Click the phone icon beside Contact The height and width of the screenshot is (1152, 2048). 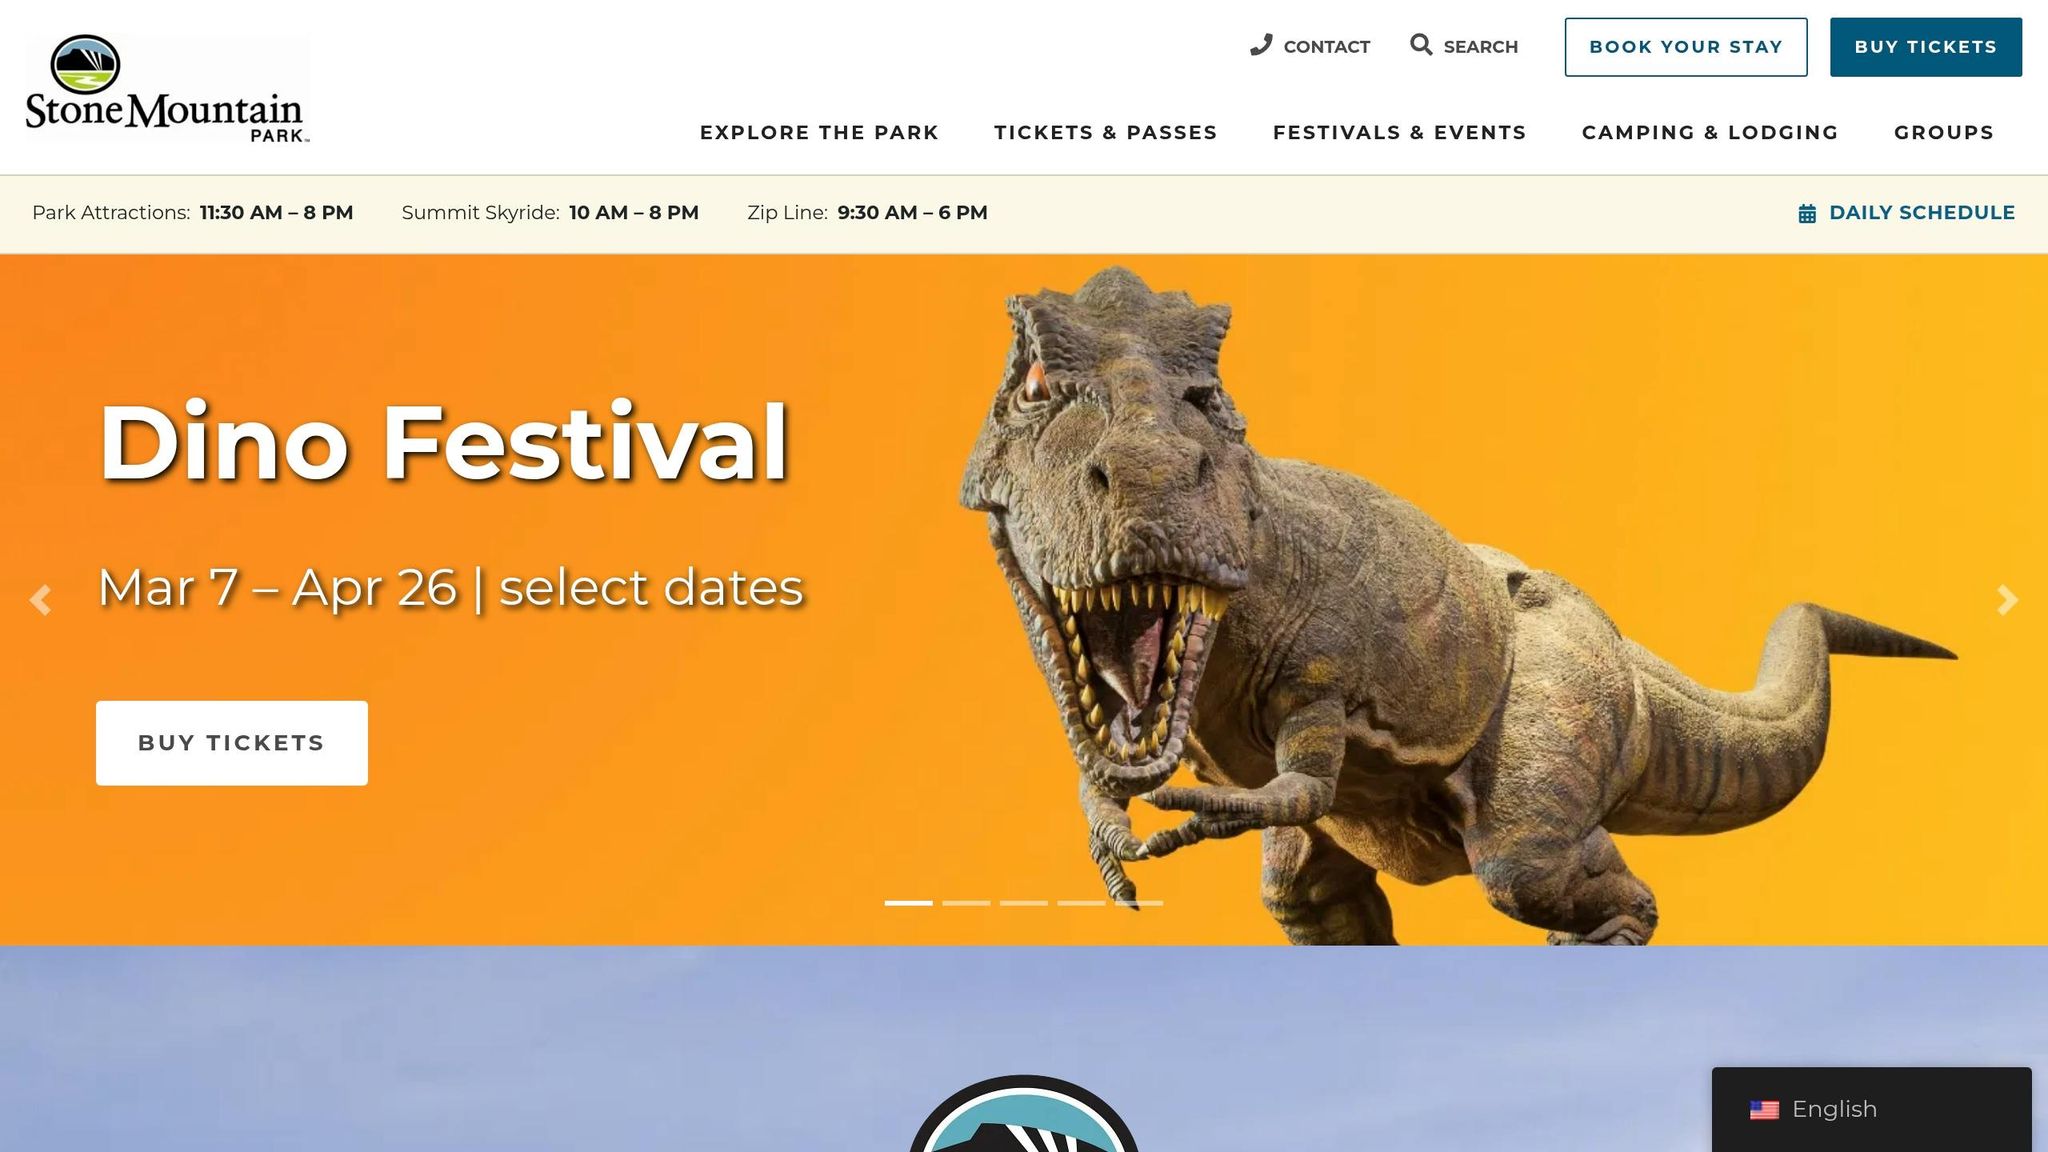click(x=1261, y=45)
